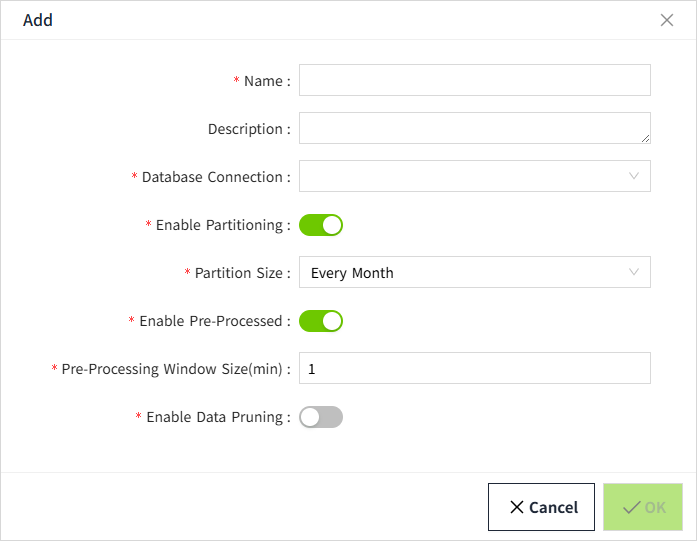Click the "Database Connection" label text
Screen dimensions: 697x541
point(212,177)
